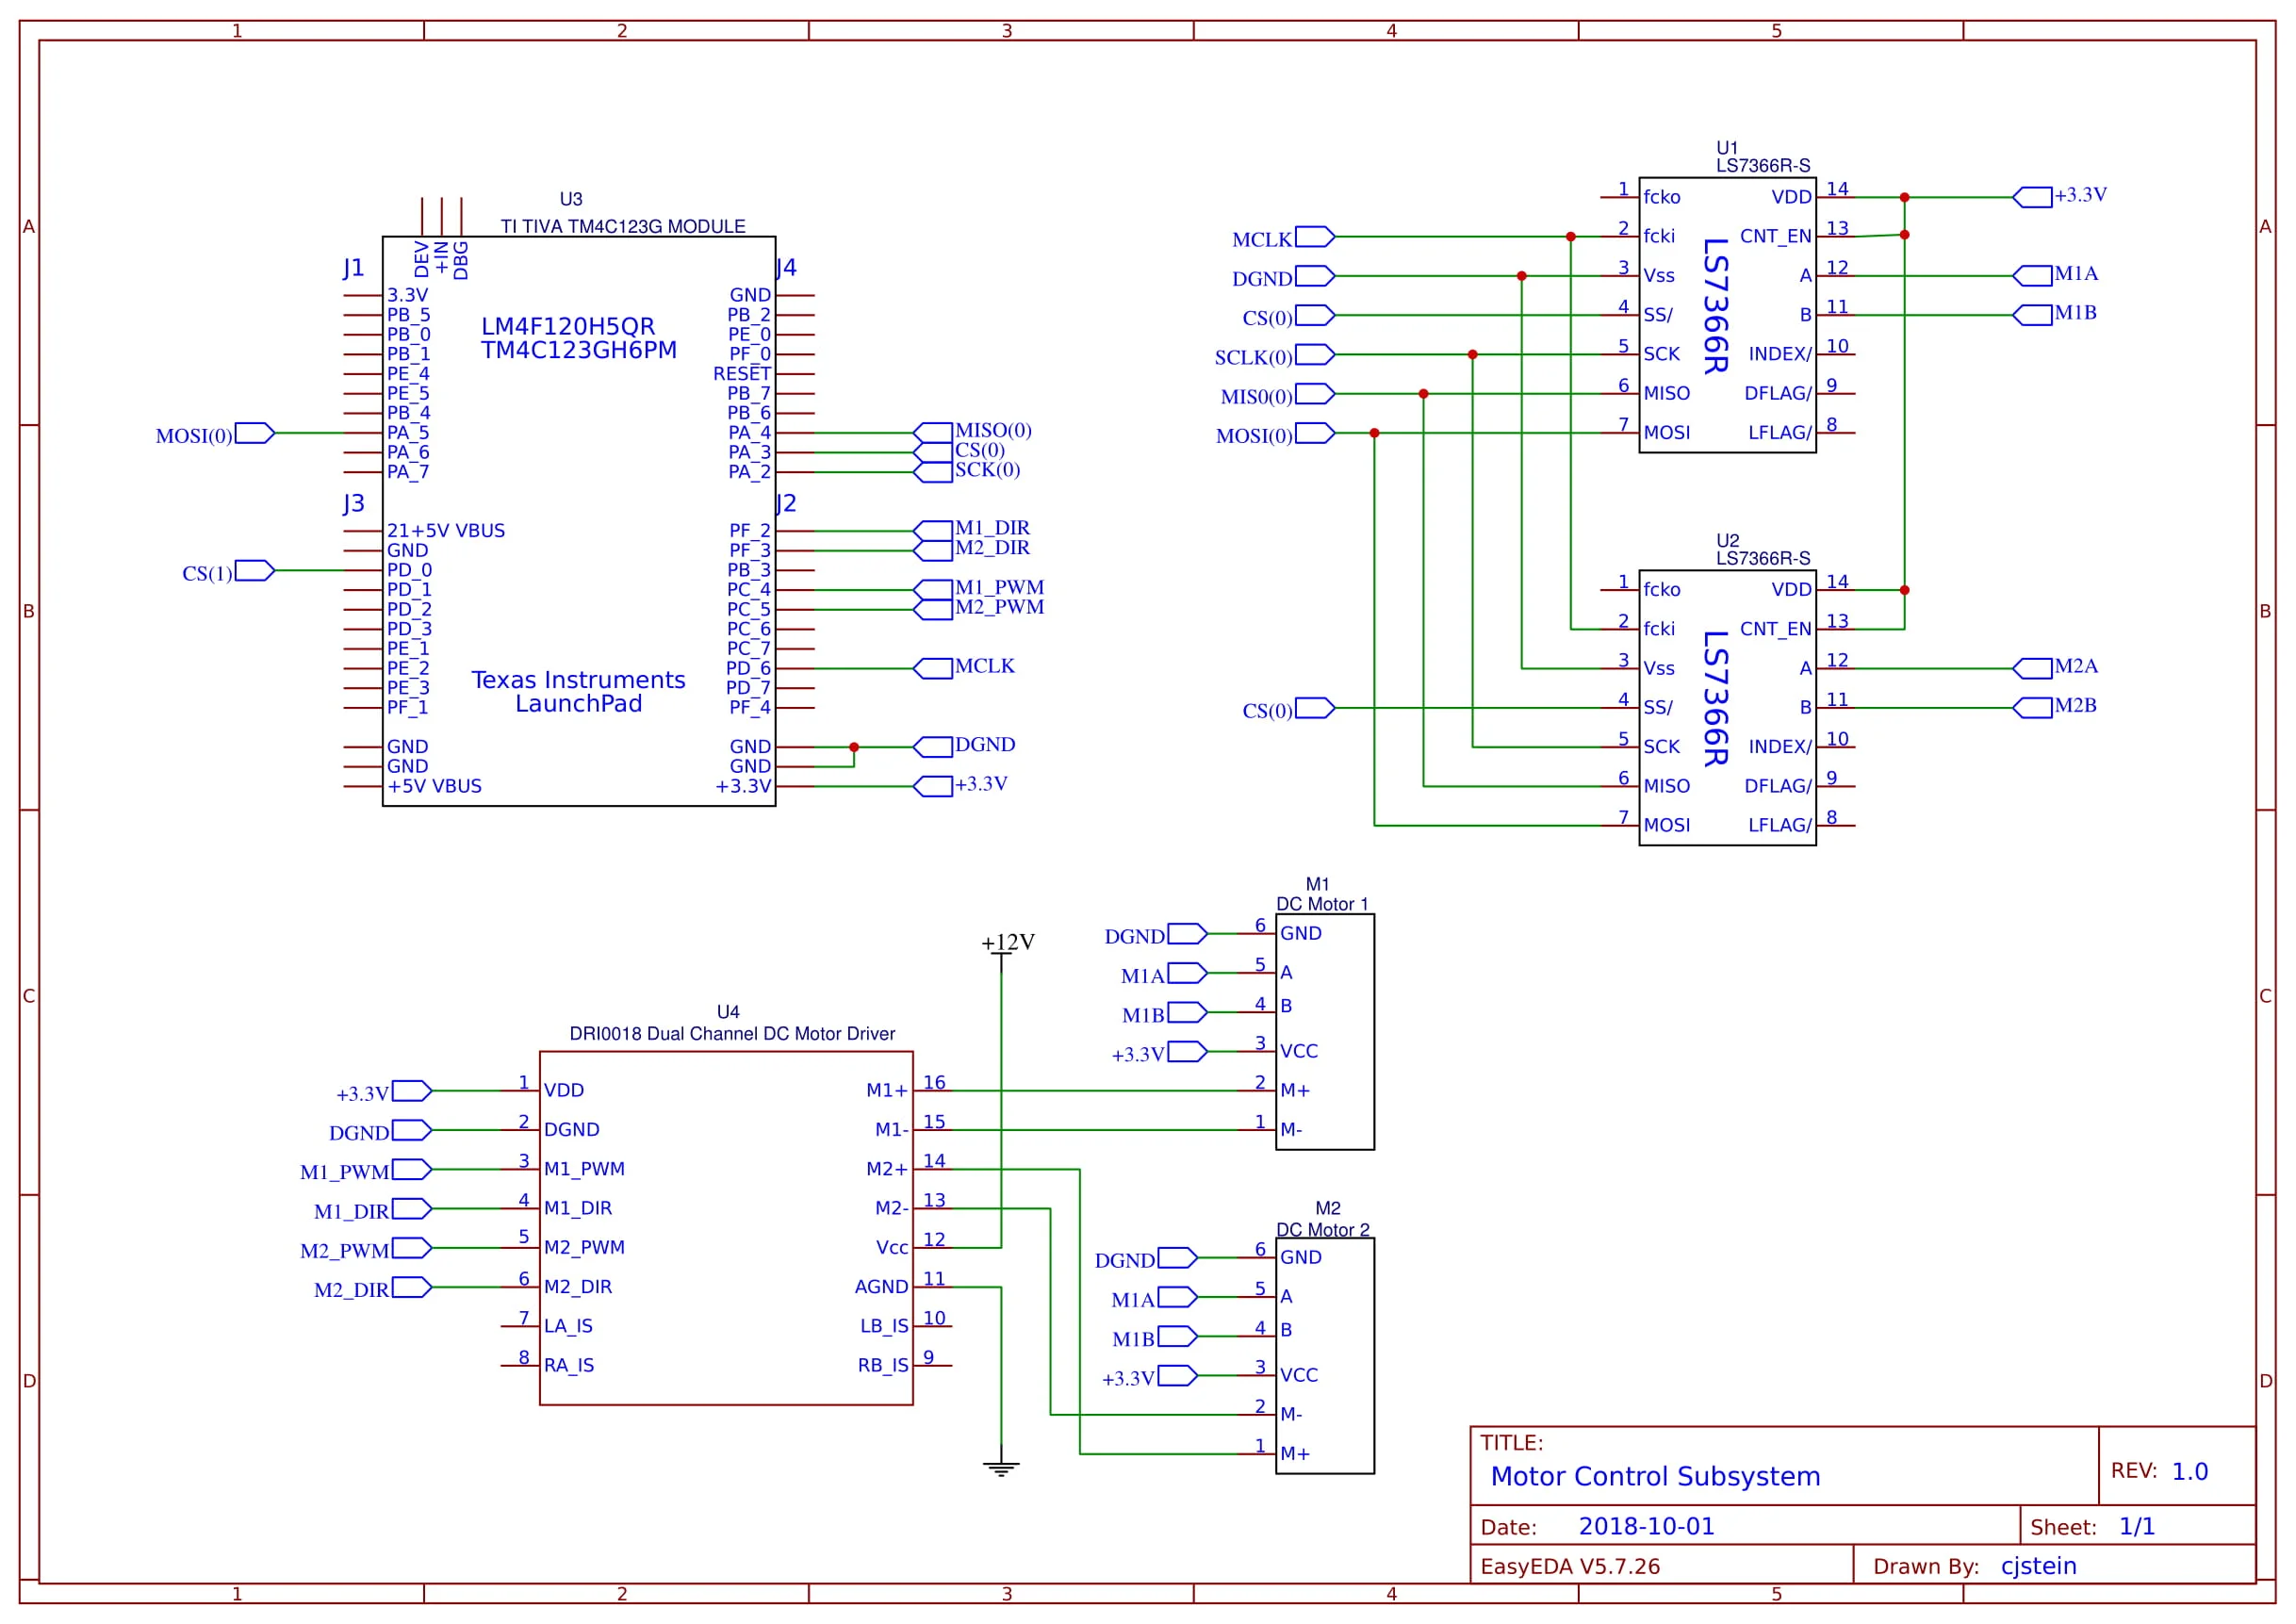Select the sheet value 1/1

pyautogui.click(x=2137, y=1526)
